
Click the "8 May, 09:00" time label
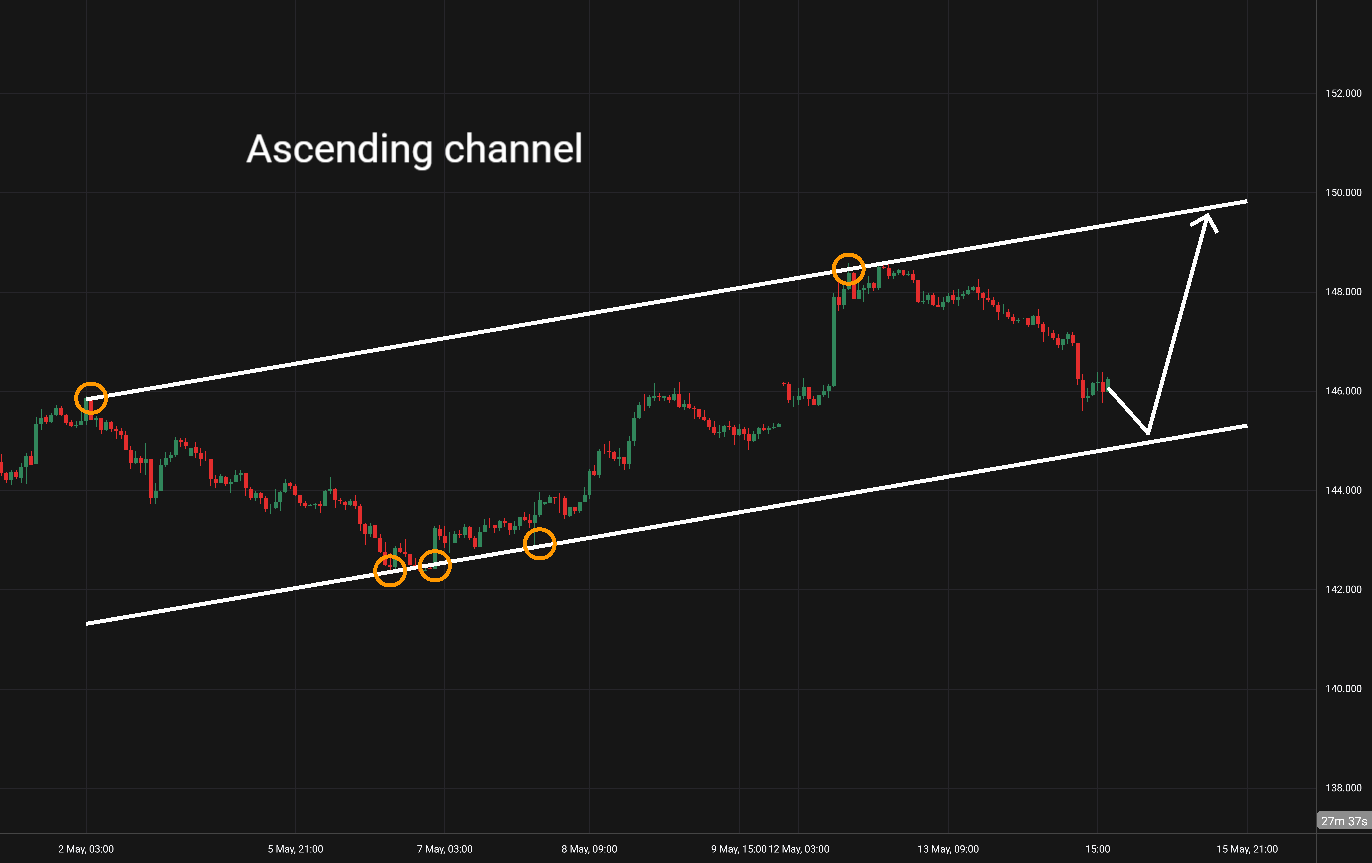(589, 849)
